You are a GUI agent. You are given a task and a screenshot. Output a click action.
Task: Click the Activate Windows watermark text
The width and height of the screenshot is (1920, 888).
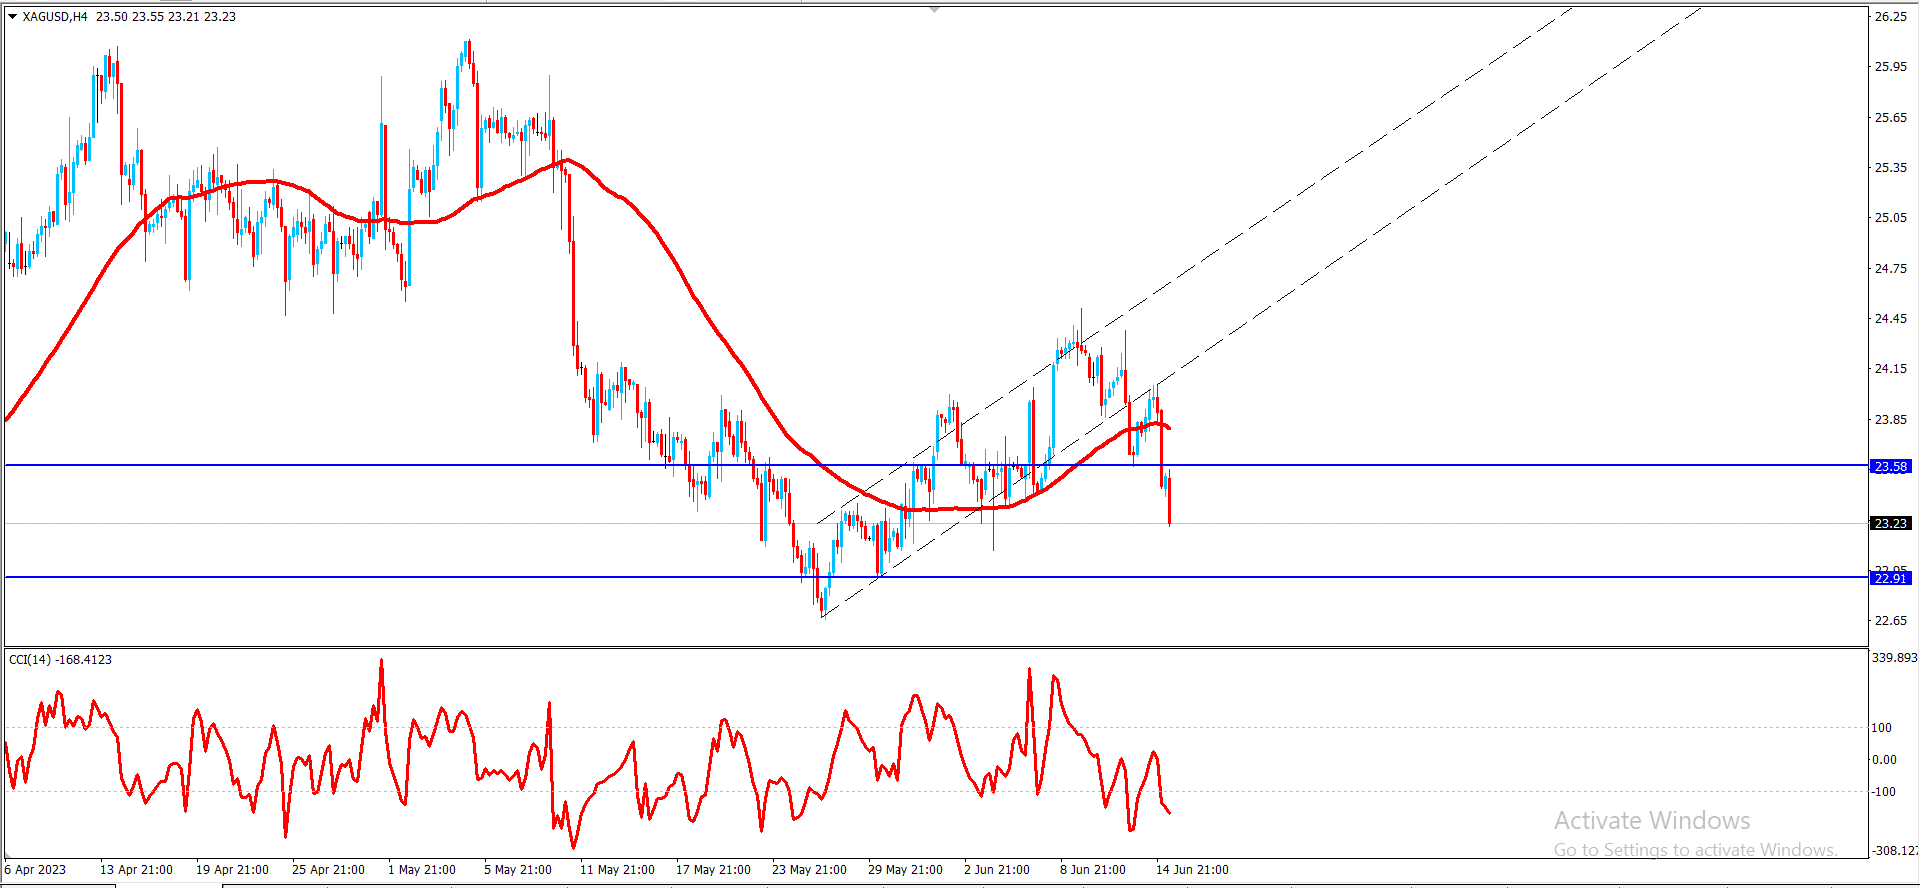click(x=1652, y=820)
